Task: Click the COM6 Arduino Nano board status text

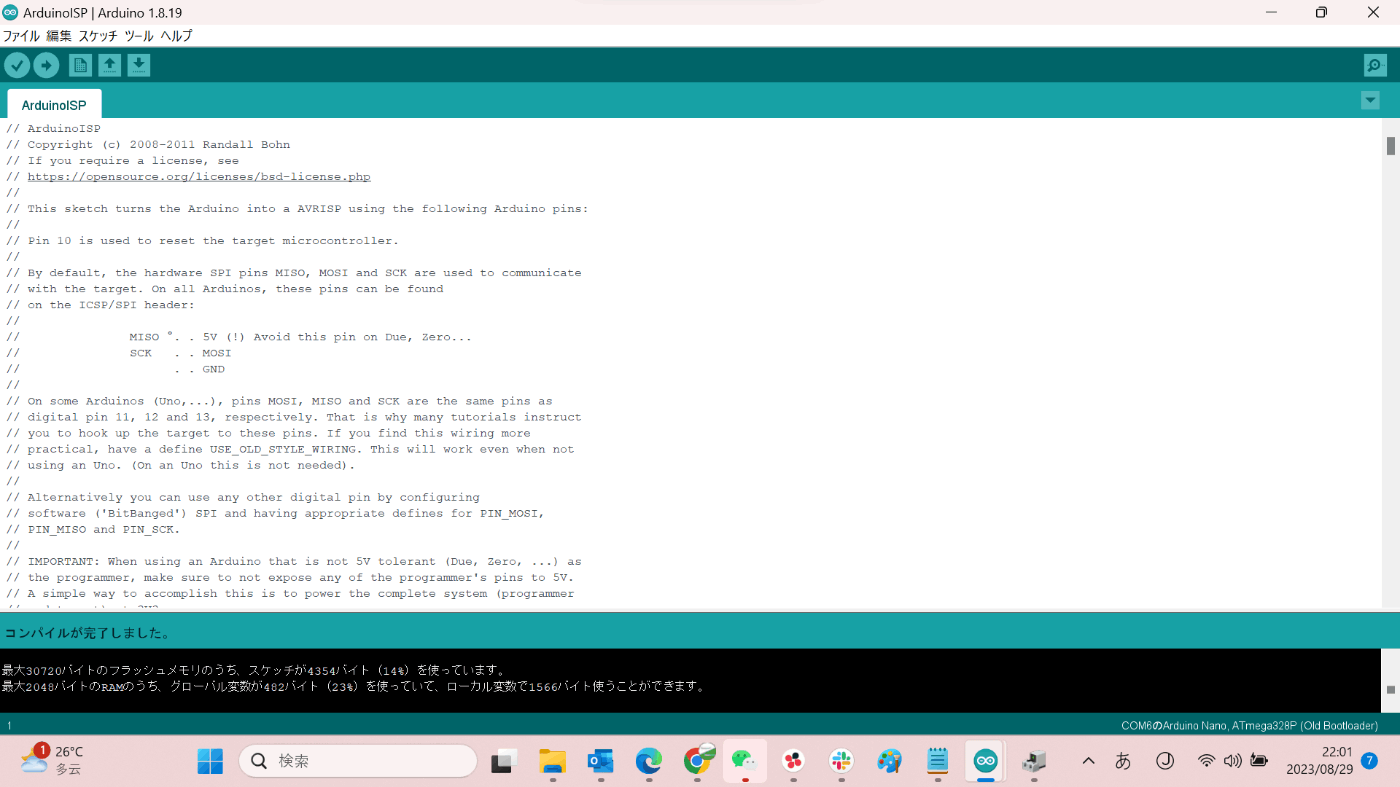Action: pos(1249,726)
